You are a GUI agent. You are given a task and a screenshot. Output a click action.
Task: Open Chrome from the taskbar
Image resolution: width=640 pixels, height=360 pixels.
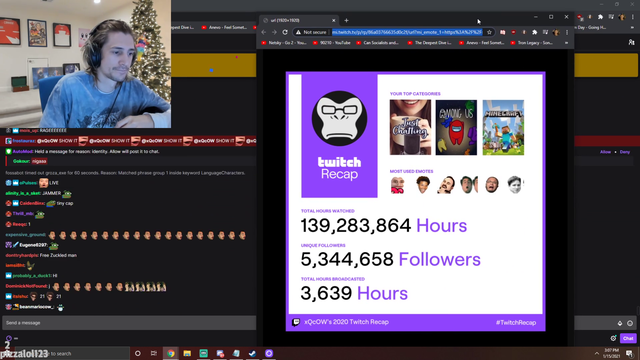pyautogui.click(x=171, y=353)
